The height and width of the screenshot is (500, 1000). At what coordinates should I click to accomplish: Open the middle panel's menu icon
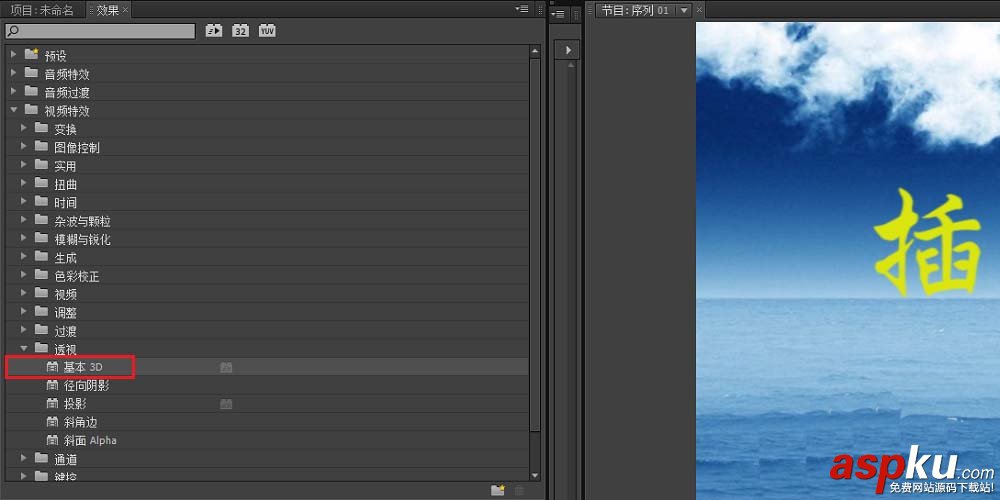(x=558, y=13)
